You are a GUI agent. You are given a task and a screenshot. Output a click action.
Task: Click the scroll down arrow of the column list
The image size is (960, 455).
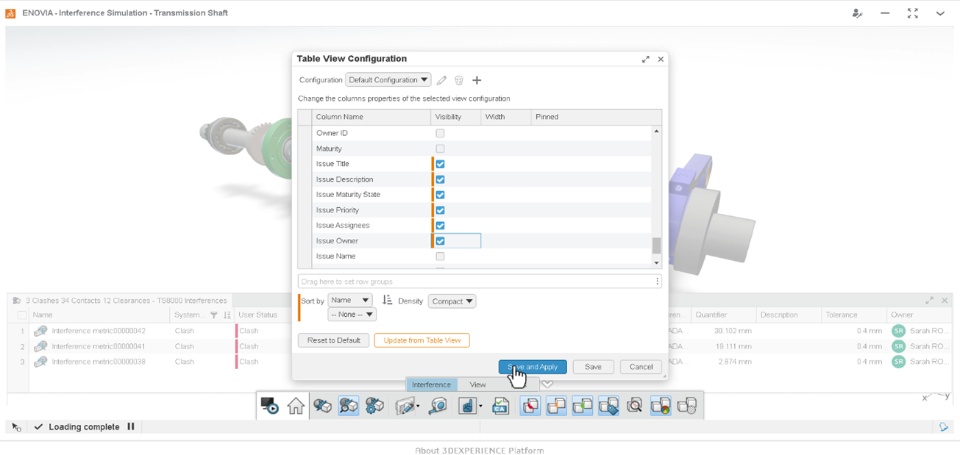(656, 263)
